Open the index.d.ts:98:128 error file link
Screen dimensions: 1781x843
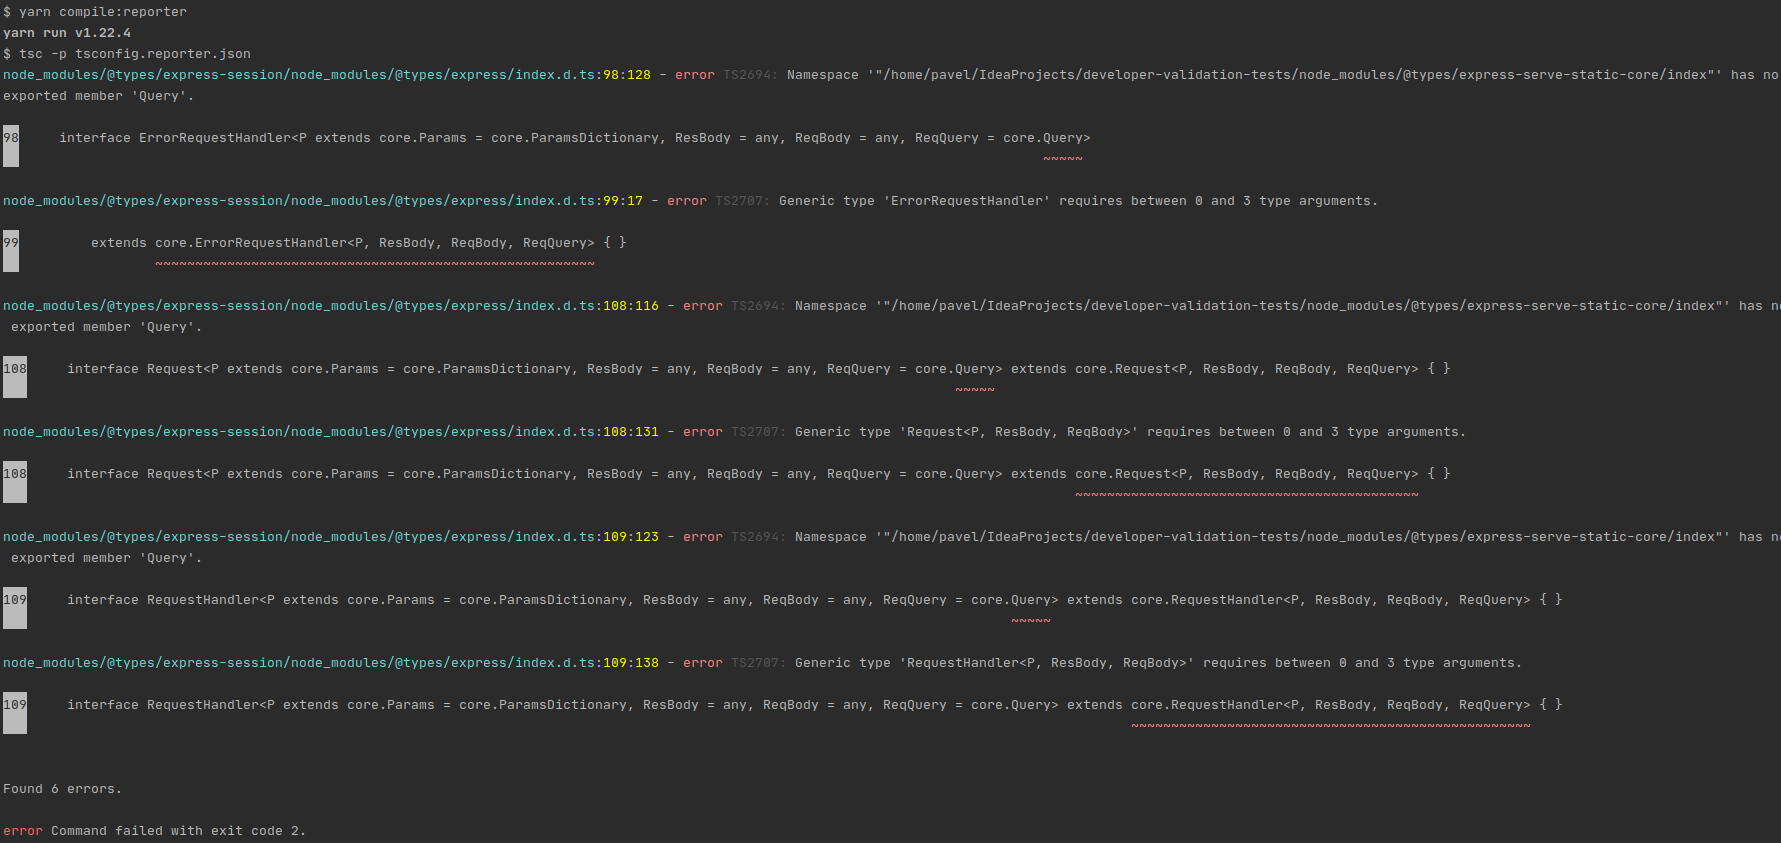(327, 75)
